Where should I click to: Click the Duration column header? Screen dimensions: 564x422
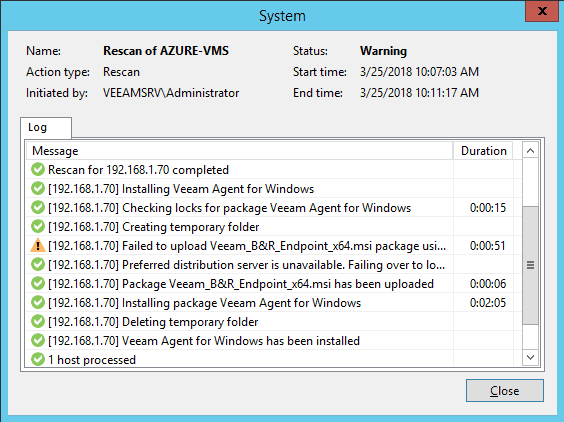[483, 151]
